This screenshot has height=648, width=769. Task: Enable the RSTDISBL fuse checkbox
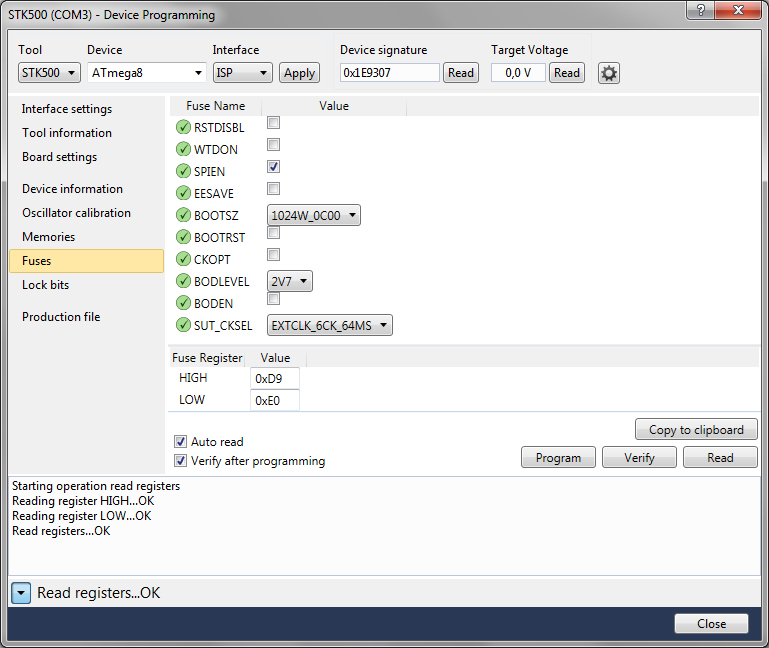273,123
